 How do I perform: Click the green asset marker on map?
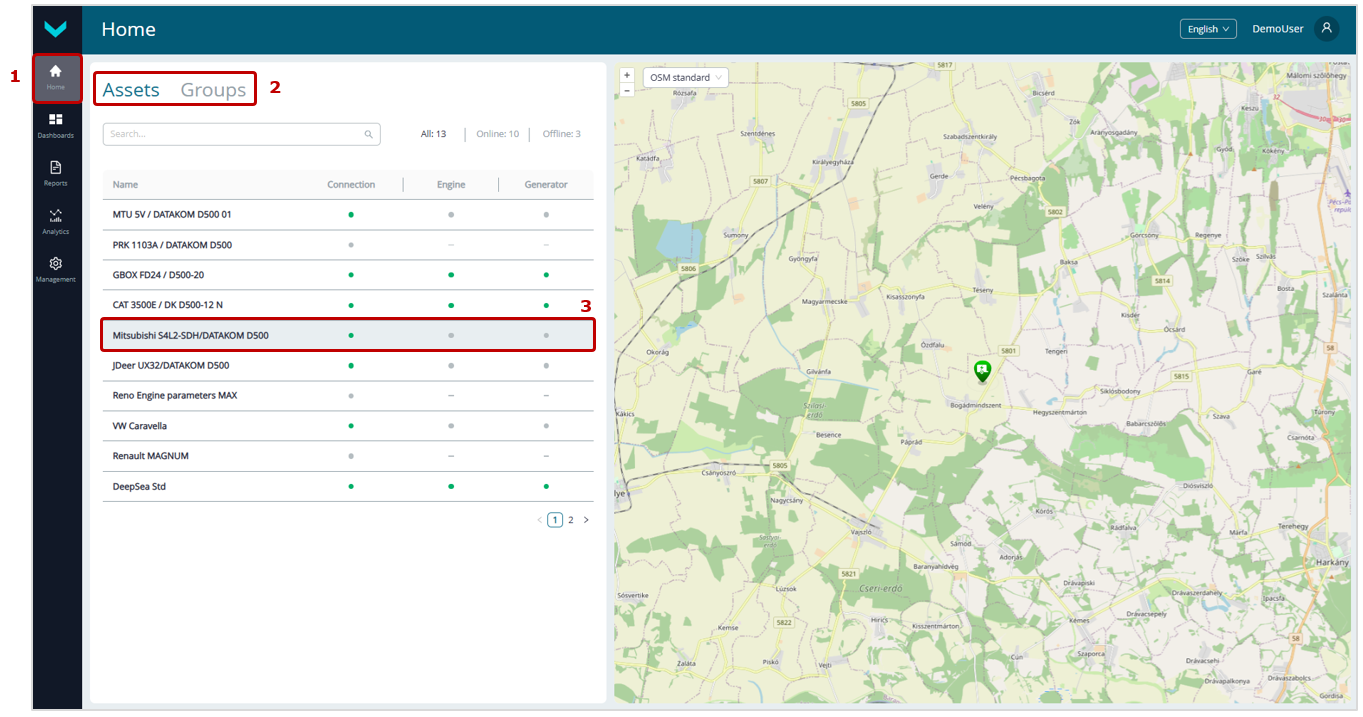click(x=982, y=371)
